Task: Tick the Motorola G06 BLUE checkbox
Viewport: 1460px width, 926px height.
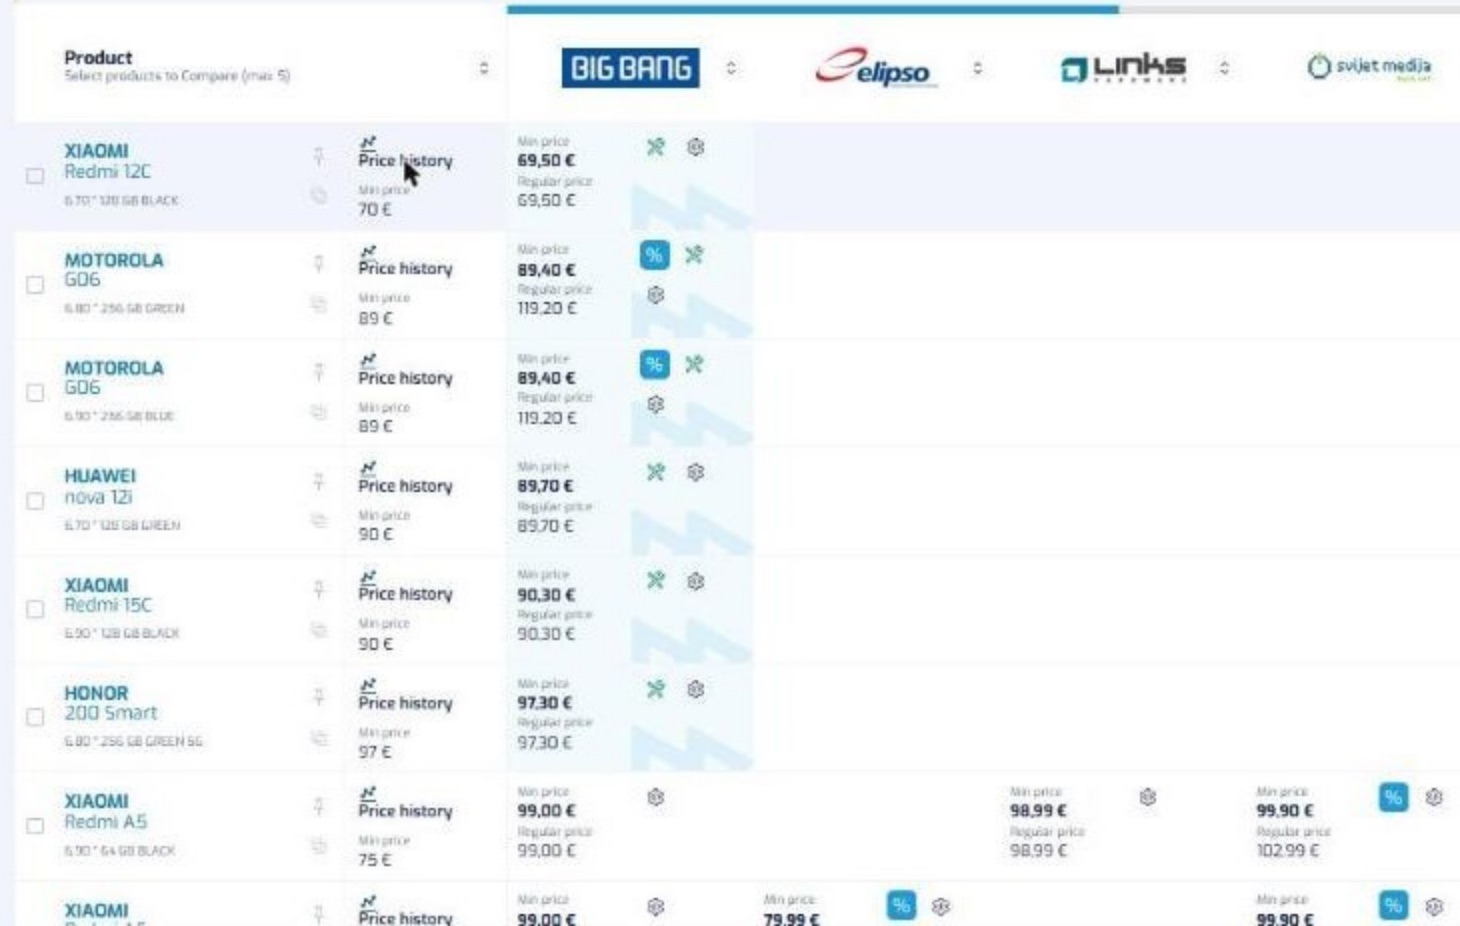Action: point(35,392)
